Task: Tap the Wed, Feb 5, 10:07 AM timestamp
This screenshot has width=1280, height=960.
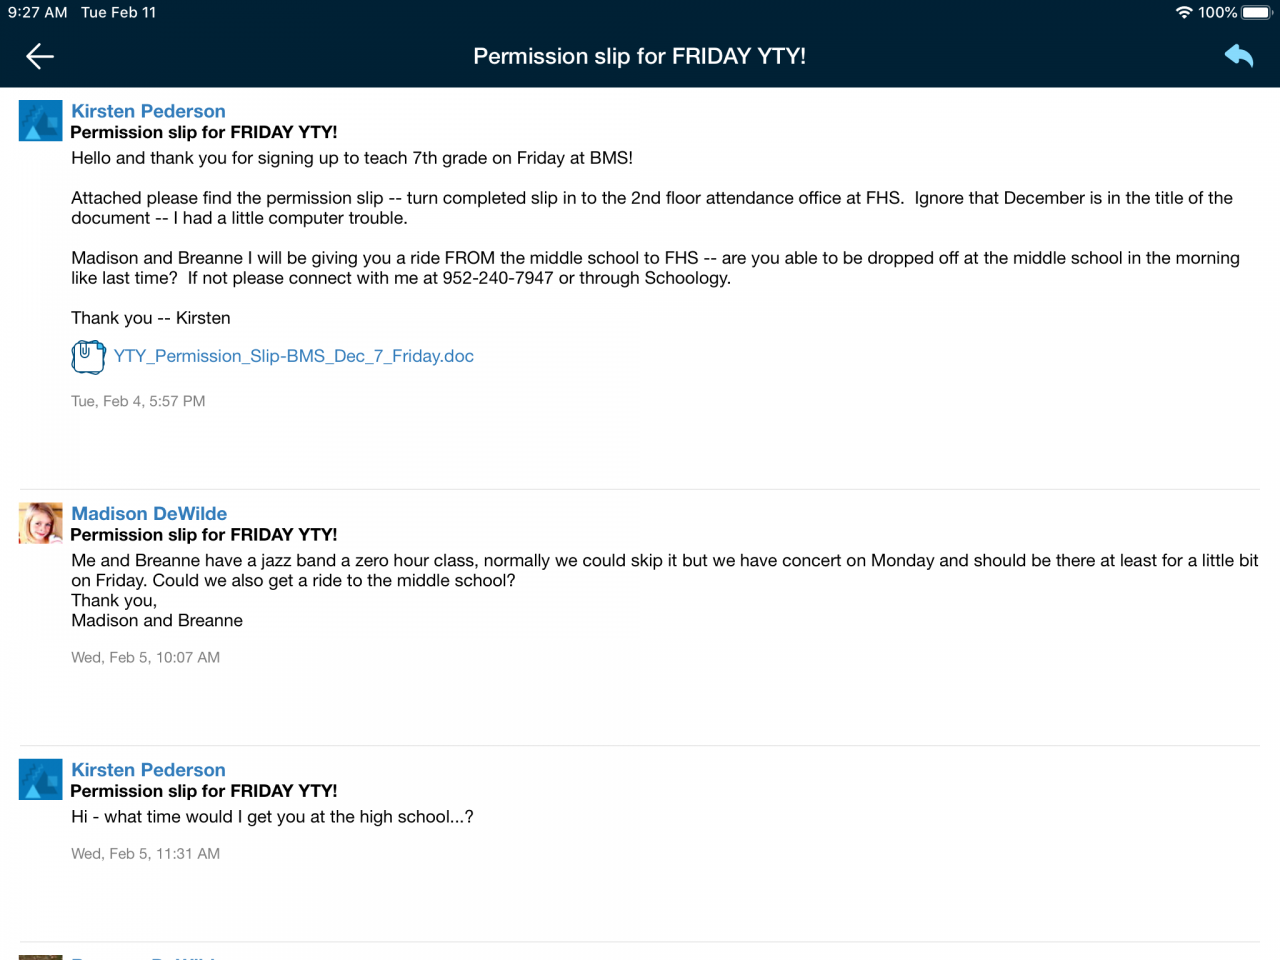Action: (x=145, y=657)
